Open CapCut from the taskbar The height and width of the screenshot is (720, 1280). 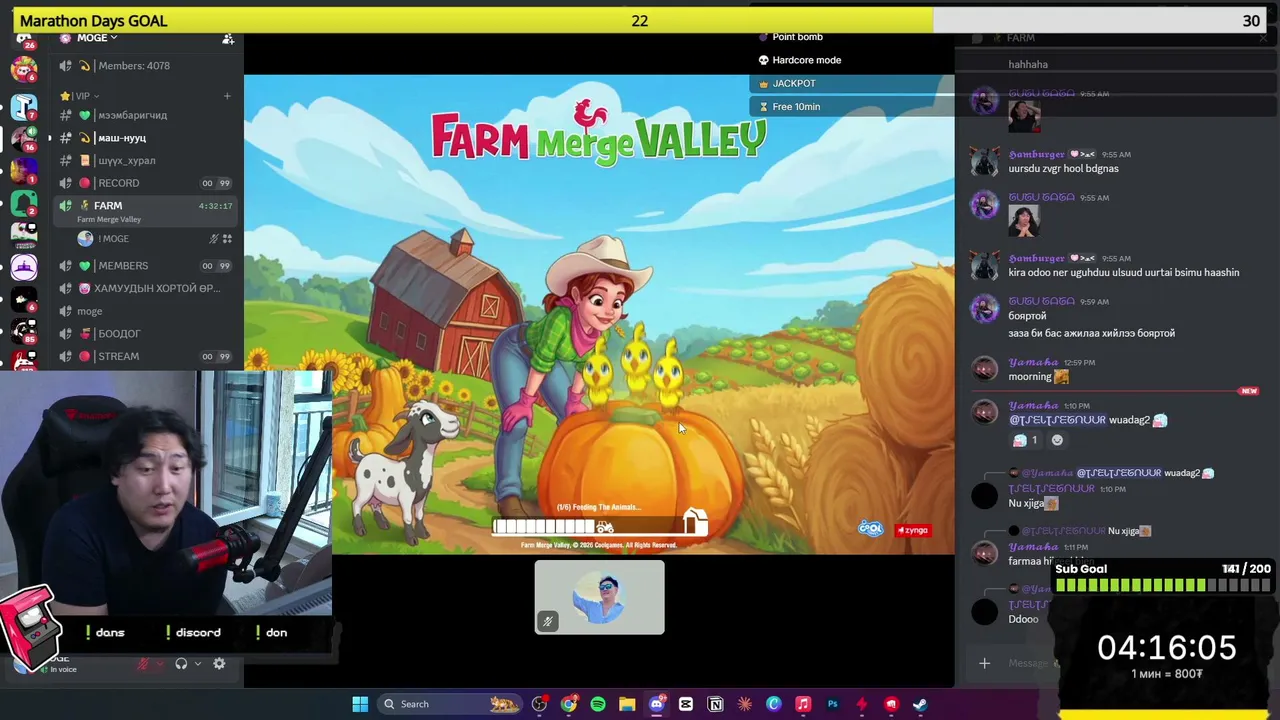(686, 704)
